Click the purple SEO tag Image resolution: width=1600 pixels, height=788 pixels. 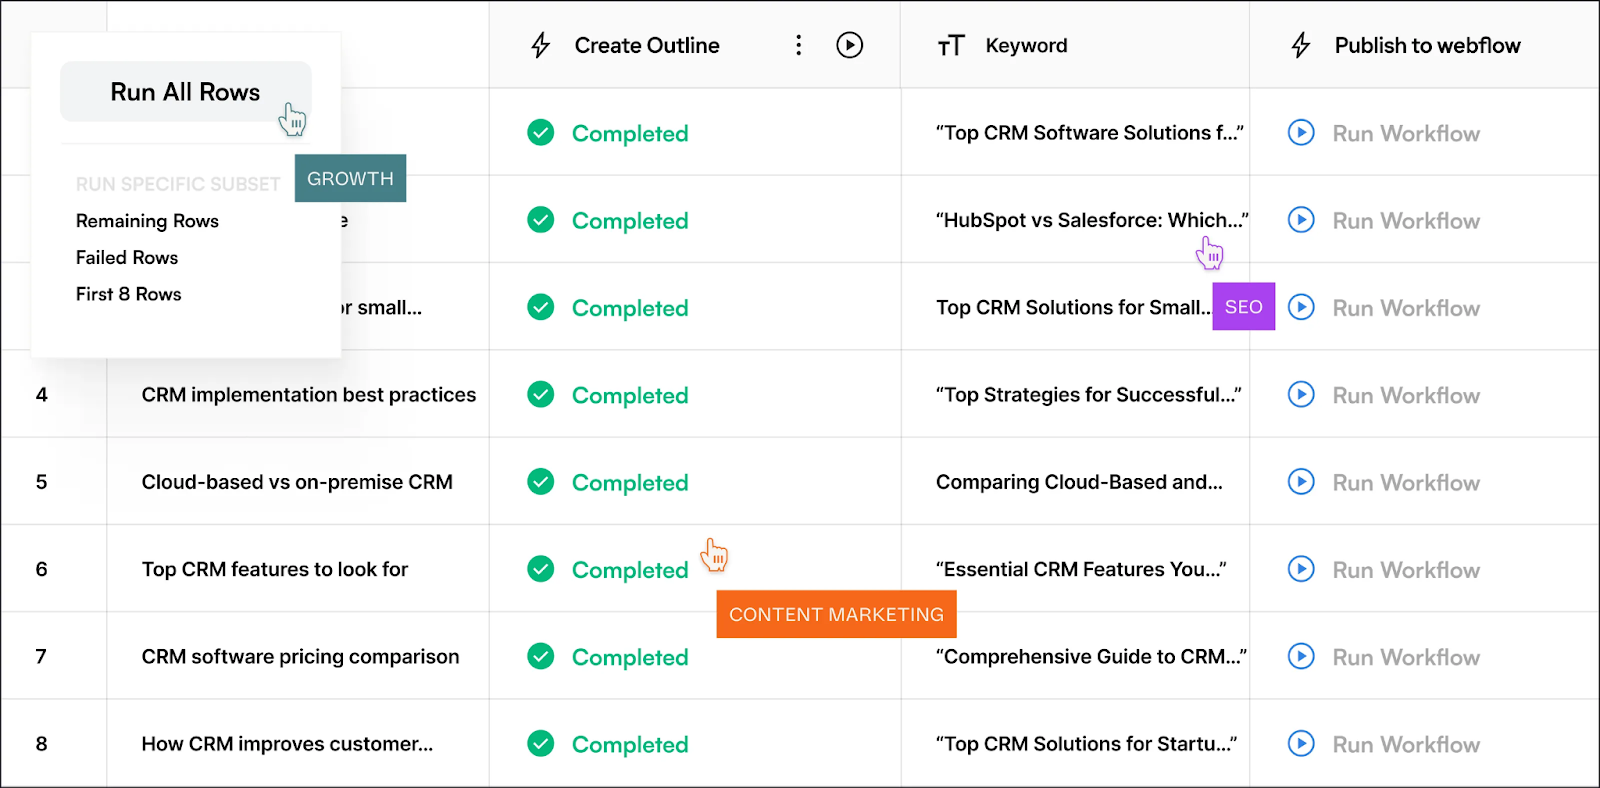coord(1243,307)
